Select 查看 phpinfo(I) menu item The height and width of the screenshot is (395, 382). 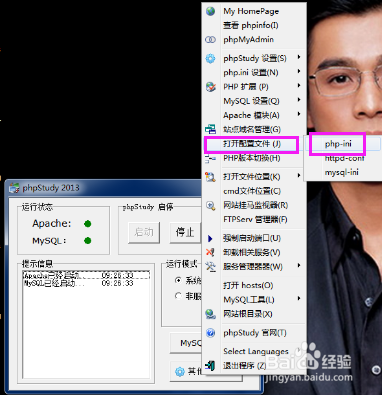[x=255, y=25]
